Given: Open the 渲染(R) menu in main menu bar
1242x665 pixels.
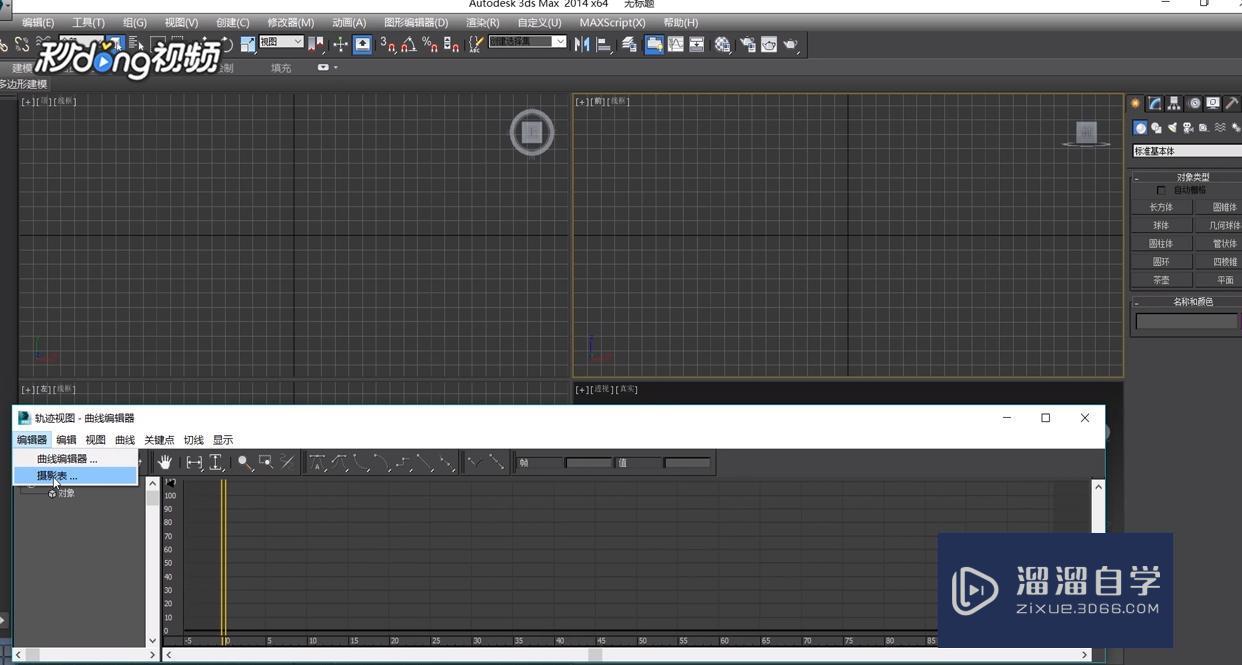Looking at the screenshot, I should (x=482, y=22).
